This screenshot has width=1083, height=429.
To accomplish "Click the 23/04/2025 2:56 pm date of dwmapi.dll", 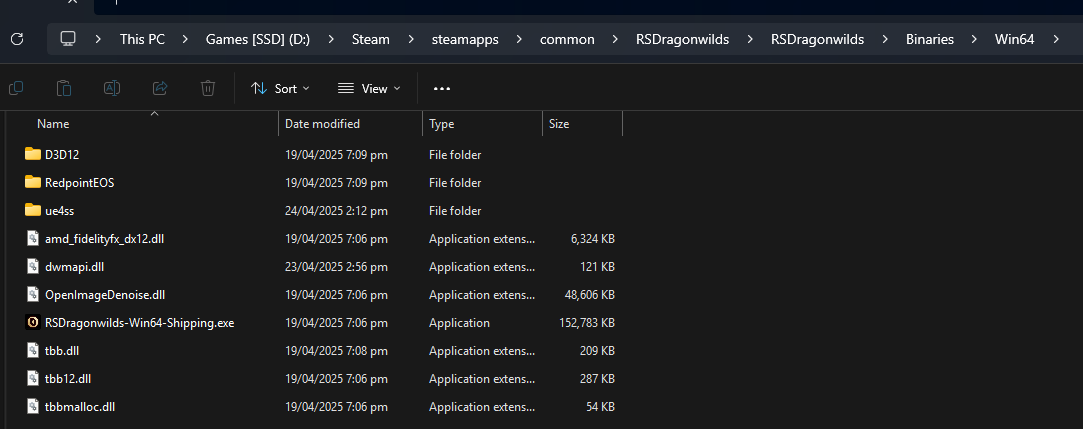I will point(336,267).
